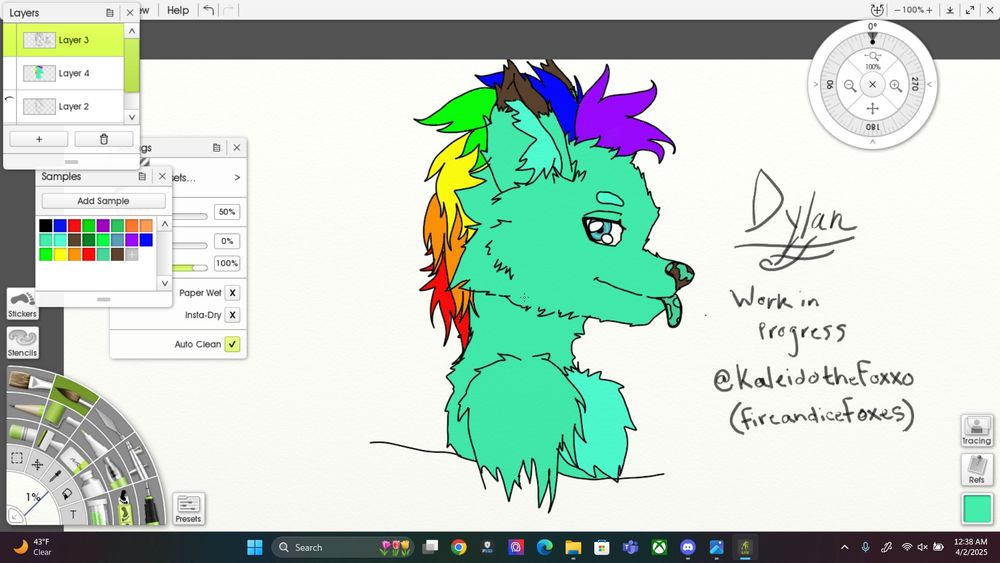
Task: Collapse the tool picker corner arrow
Action: (14, 517)
